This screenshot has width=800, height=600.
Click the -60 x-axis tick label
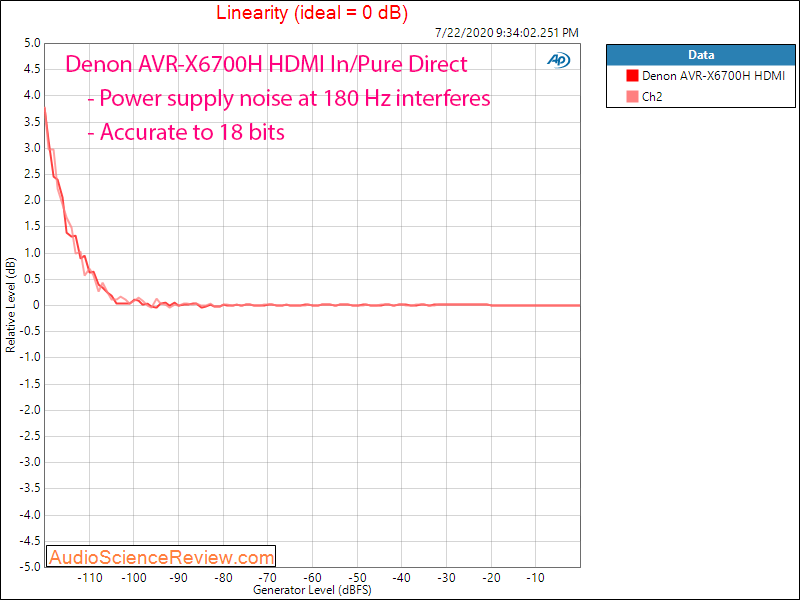[x=312, y=578]
